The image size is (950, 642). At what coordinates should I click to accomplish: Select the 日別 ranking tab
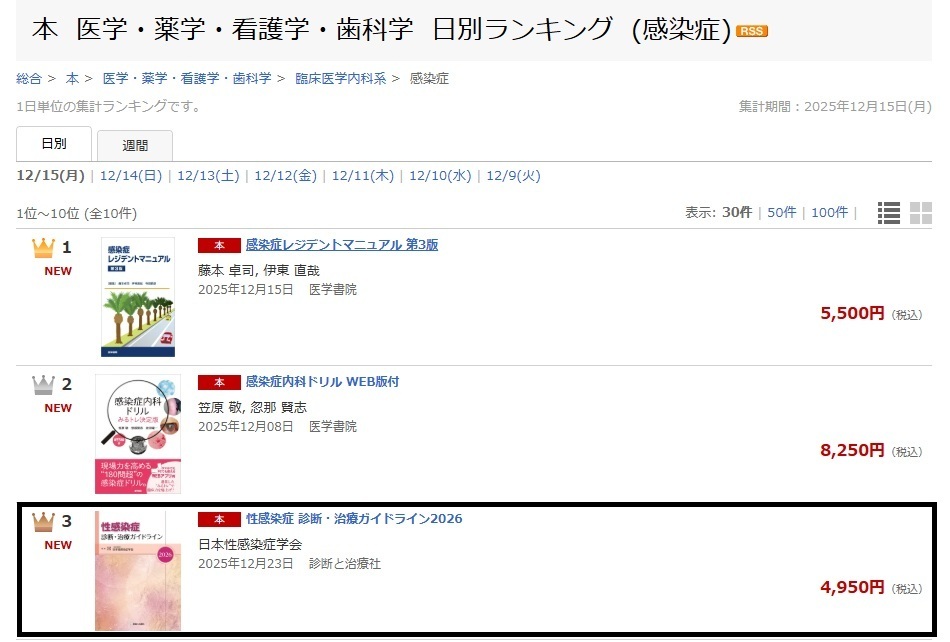pos(54,144)
